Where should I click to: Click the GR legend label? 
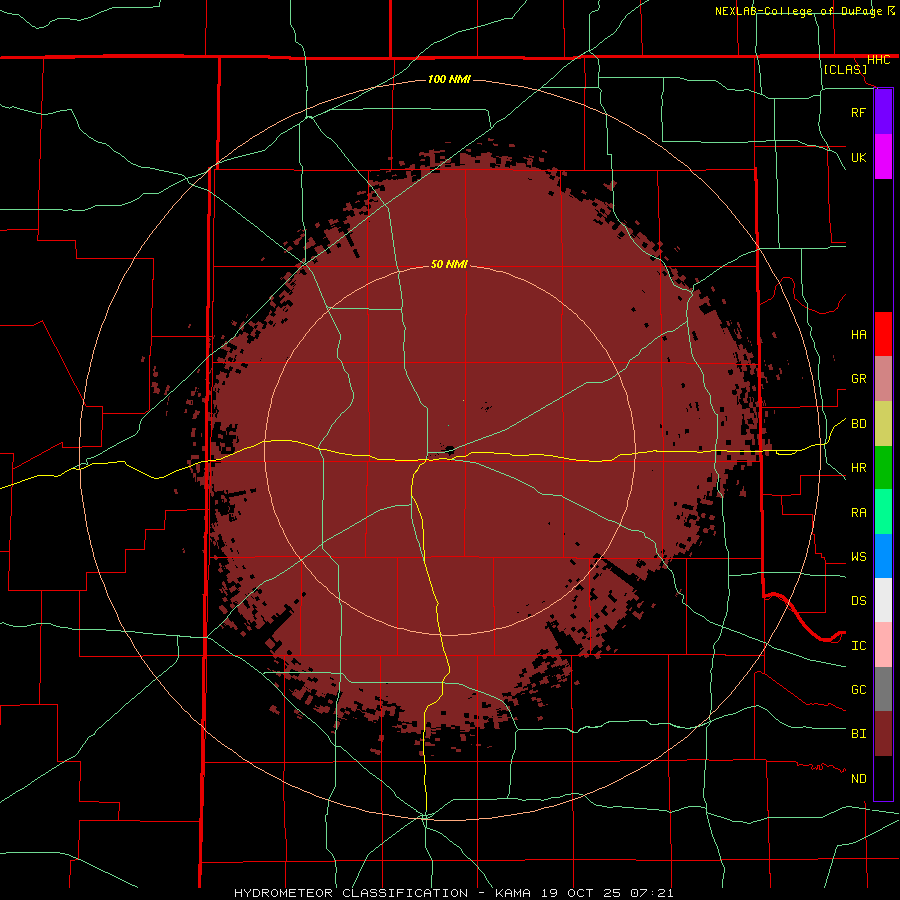click(858, 378)
